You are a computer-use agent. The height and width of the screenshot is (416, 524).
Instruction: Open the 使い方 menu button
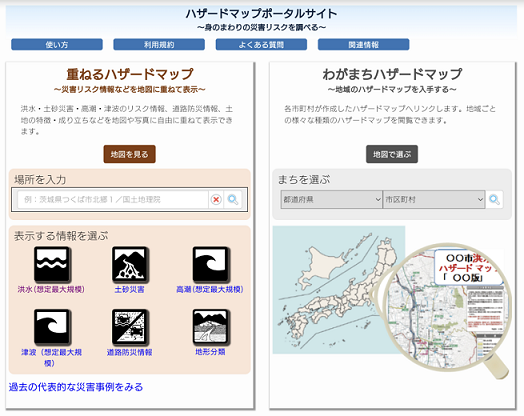[x=57, y=44]
